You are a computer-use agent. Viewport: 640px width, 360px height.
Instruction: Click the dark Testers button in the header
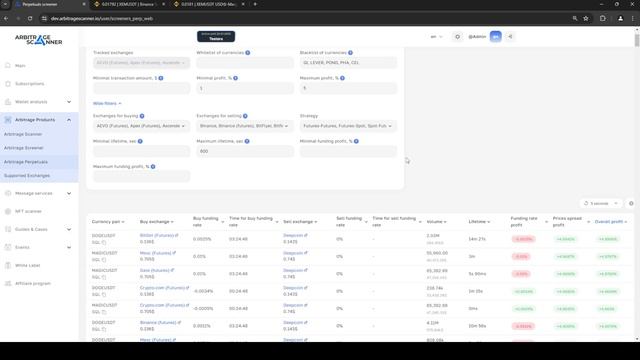pos(216,36)
